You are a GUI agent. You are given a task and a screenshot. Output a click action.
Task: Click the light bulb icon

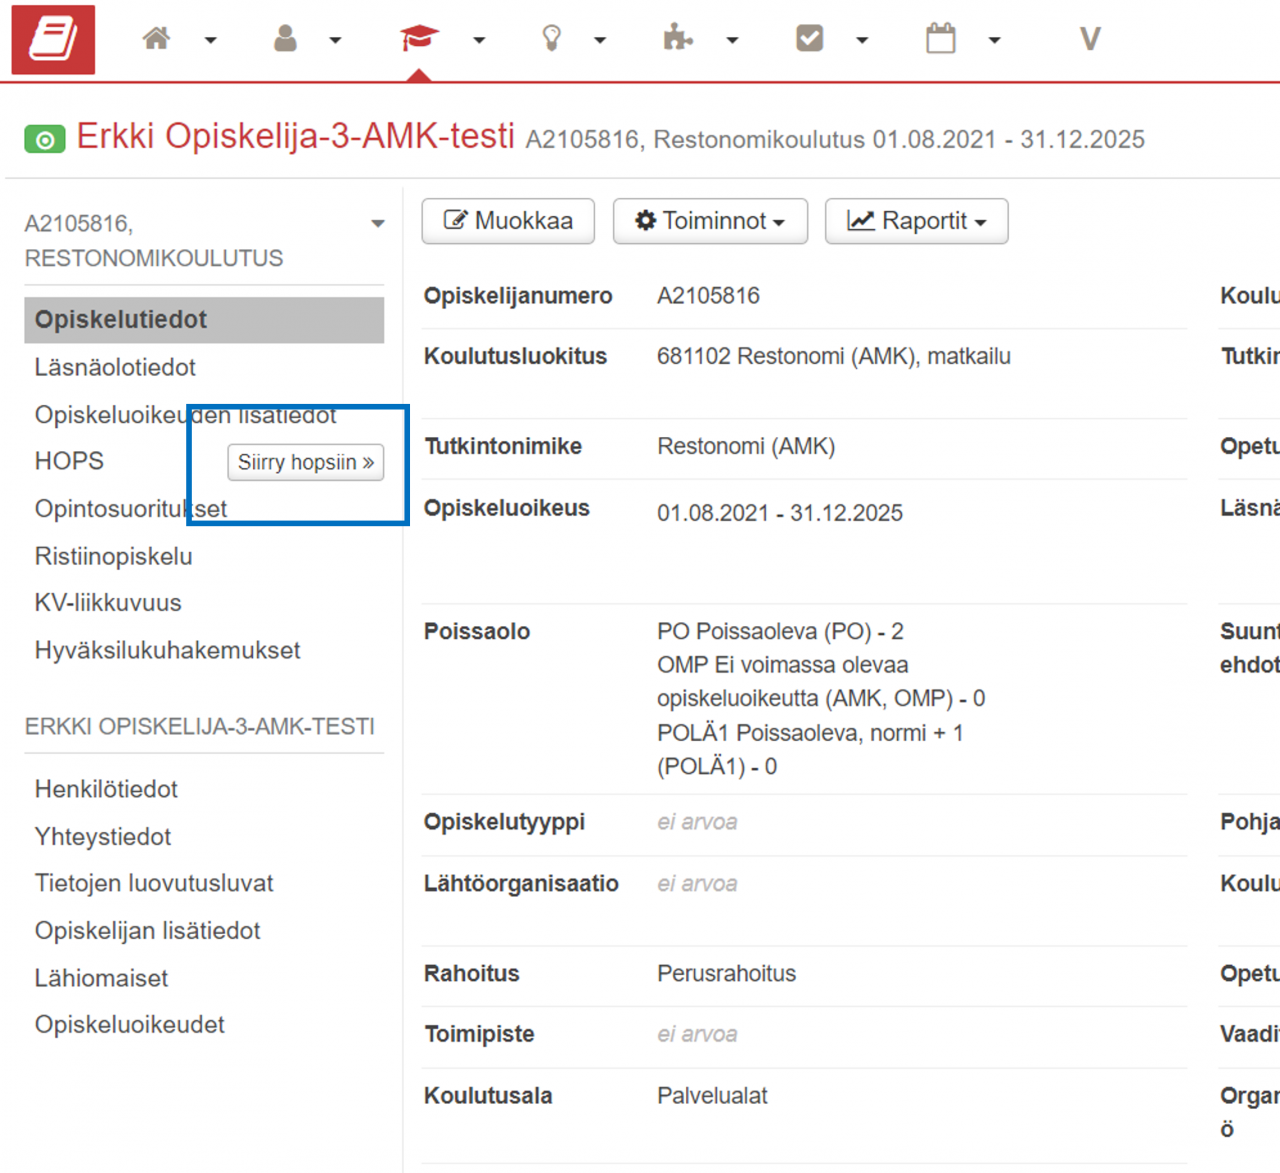point(551,39)
